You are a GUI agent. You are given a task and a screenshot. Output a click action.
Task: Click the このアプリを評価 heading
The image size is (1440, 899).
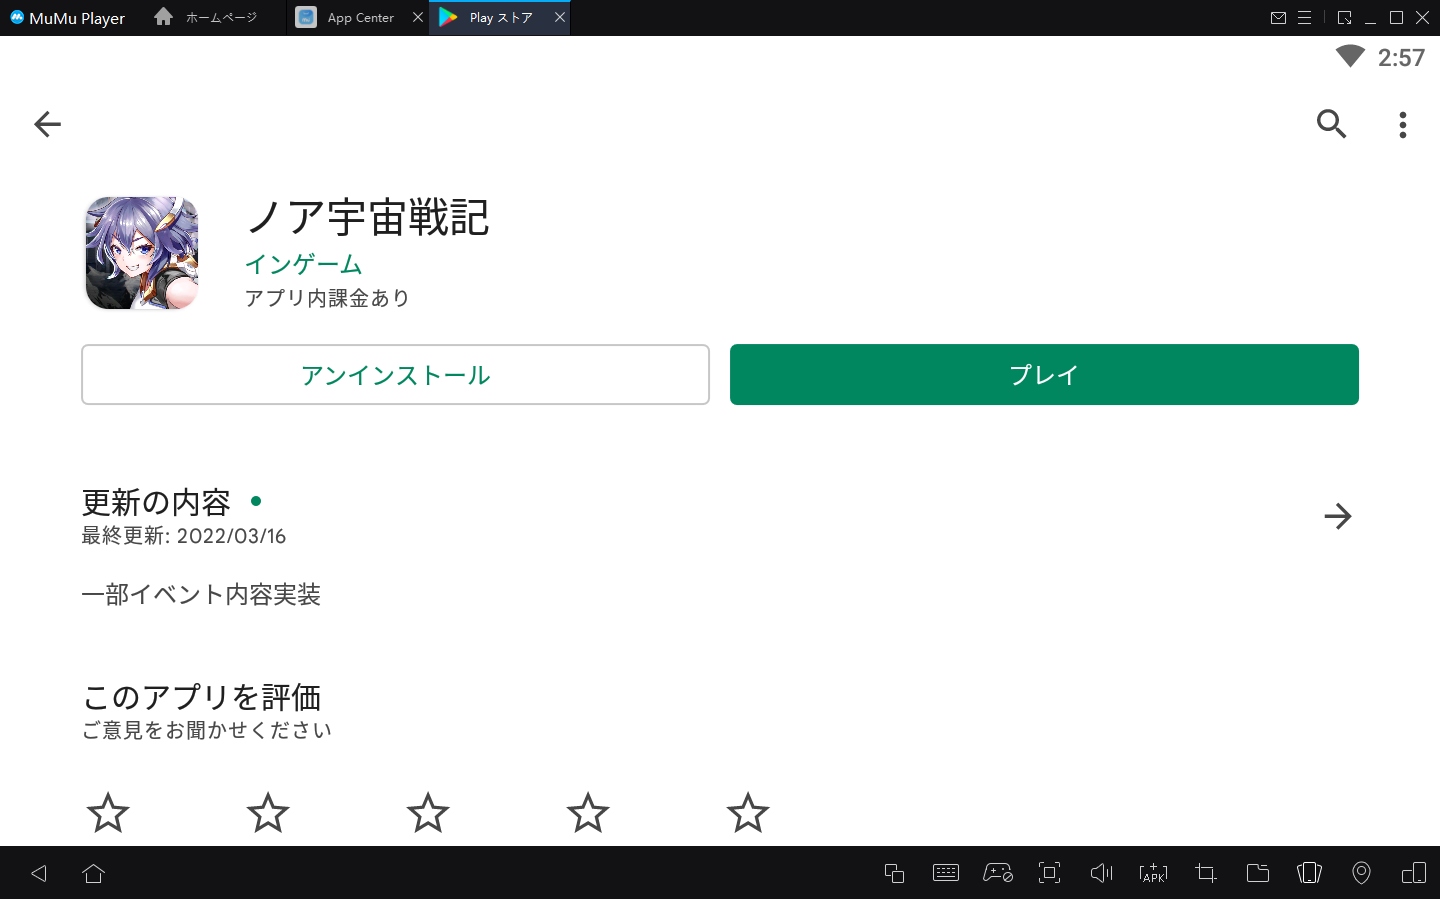tap(202, 697)
